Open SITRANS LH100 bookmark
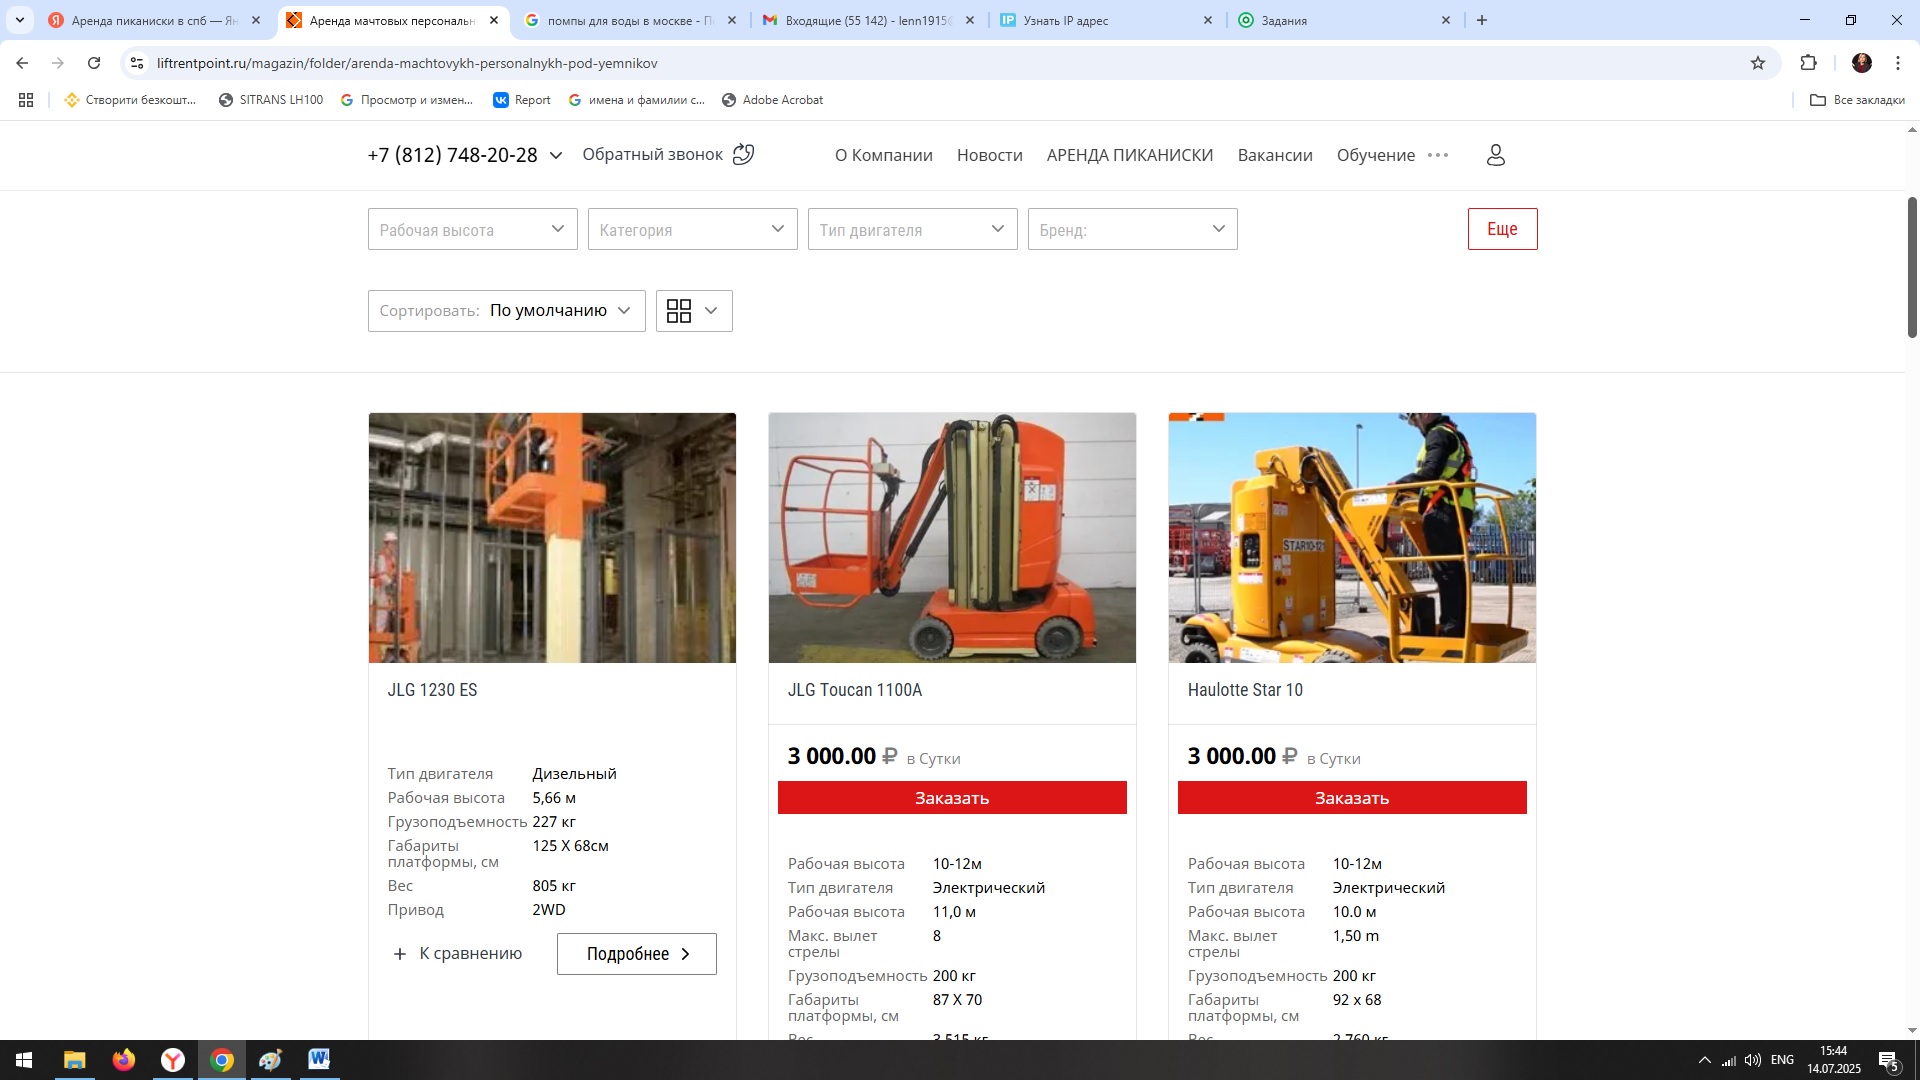Screen dimensions: 1920x1080 [x=271, y=100]
